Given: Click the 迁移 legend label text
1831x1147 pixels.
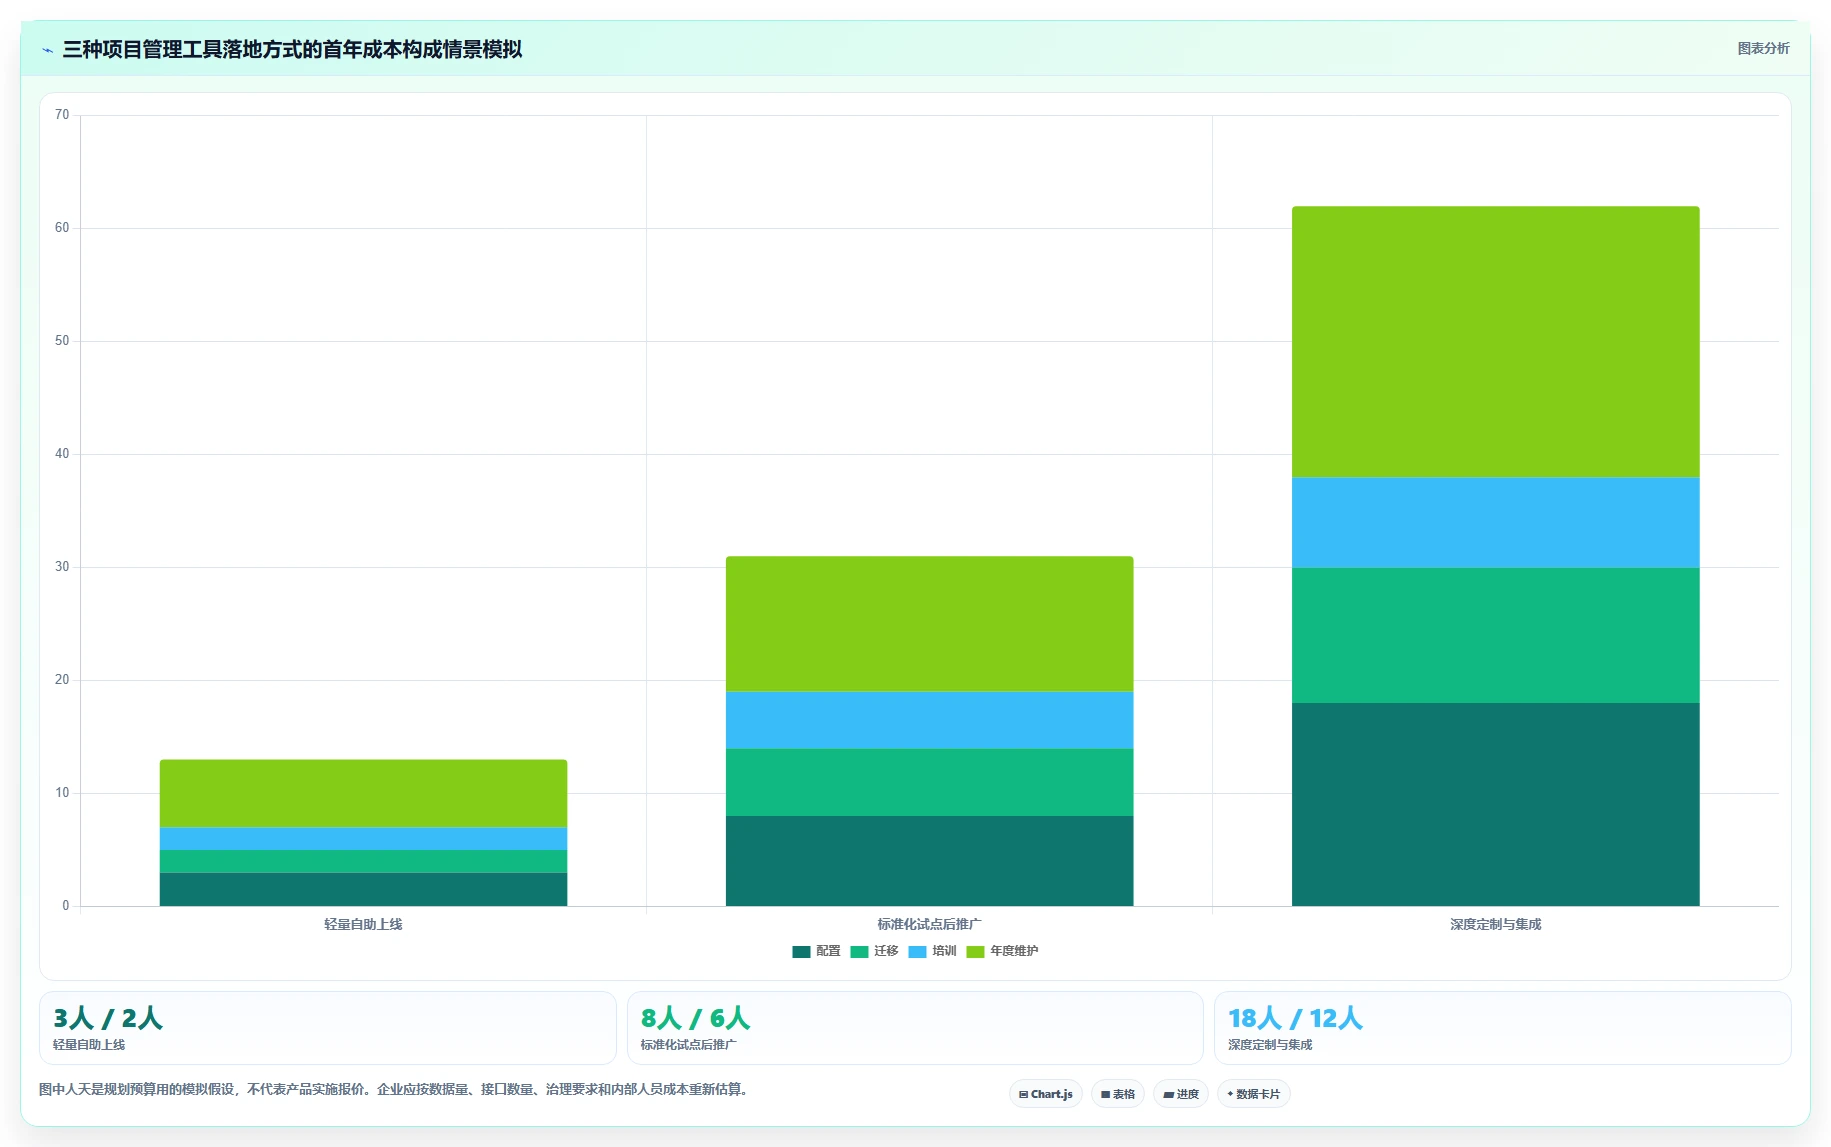Looking at the screenshot, I should pyautogui.click(x=886, y=951).
